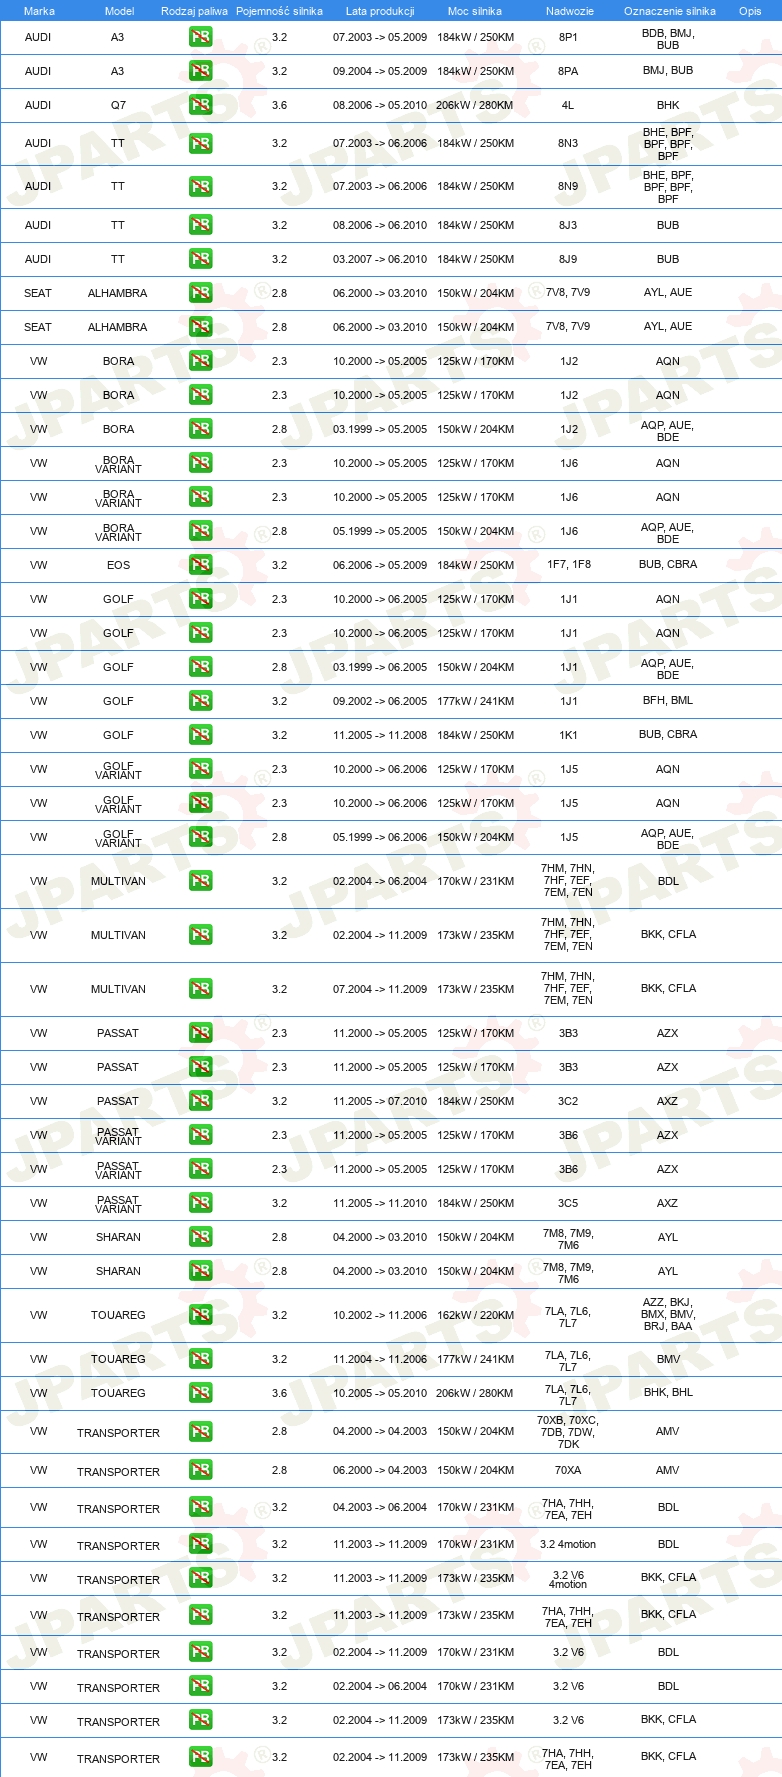This screenshot has width=782, height=1777.
Task: Click the BHK engine code cell
Action: pos(668,105)
